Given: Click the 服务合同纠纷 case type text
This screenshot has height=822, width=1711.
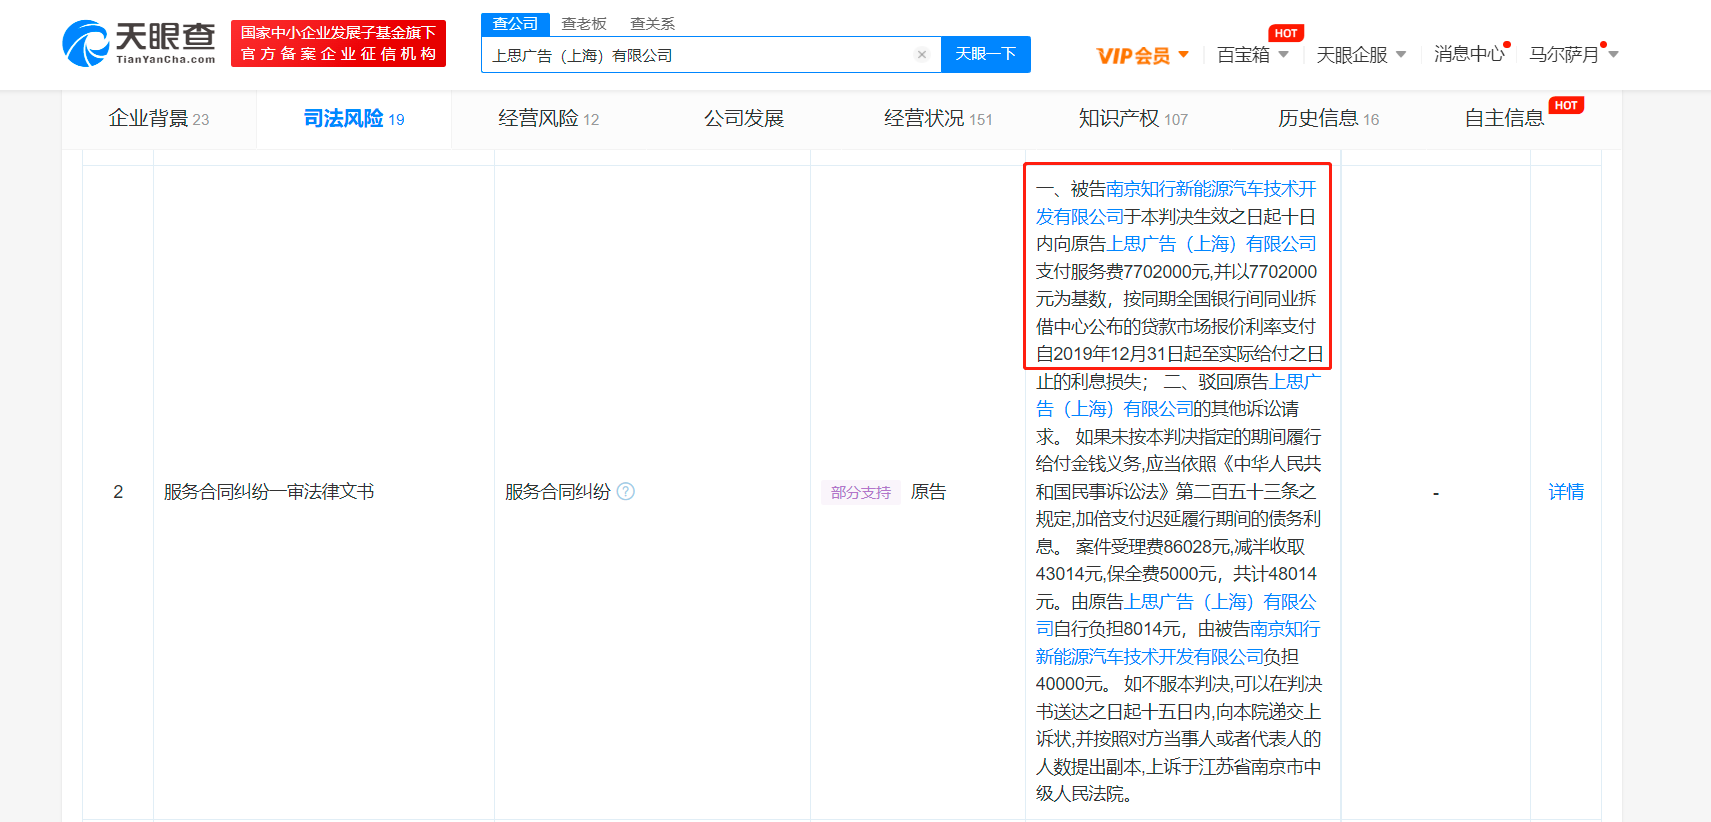Looking at the screenshot, I should (x=558, y=492).
